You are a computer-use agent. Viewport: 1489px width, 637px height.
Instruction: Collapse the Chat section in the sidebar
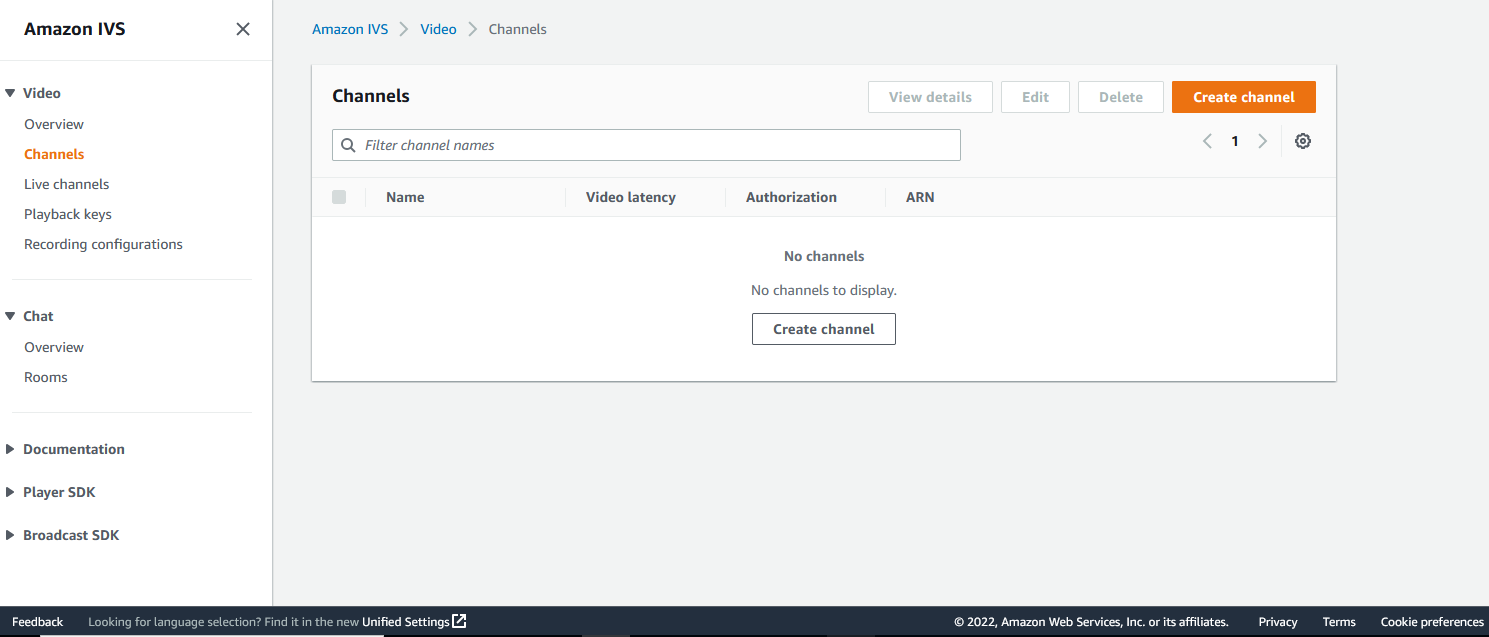(x=12, y=315)
